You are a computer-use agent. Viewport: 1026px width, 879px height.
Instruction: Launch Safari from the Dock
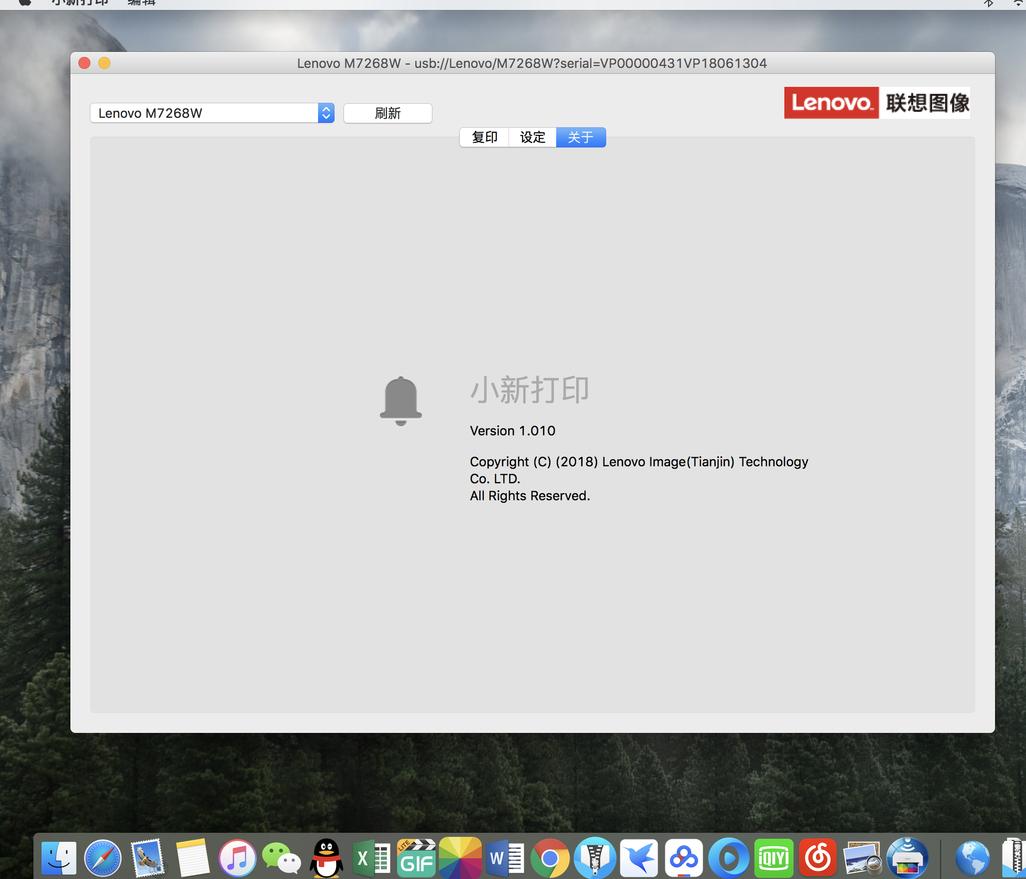[103, 857]
